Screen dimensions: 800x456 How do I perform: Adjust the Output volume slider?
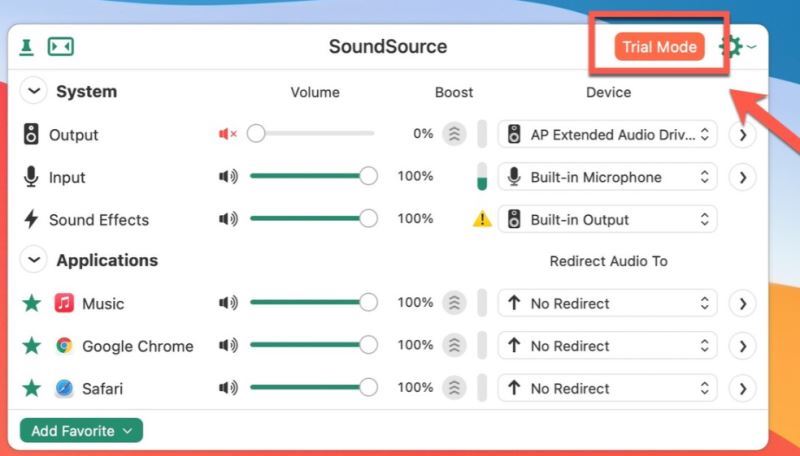coord(311,134)
